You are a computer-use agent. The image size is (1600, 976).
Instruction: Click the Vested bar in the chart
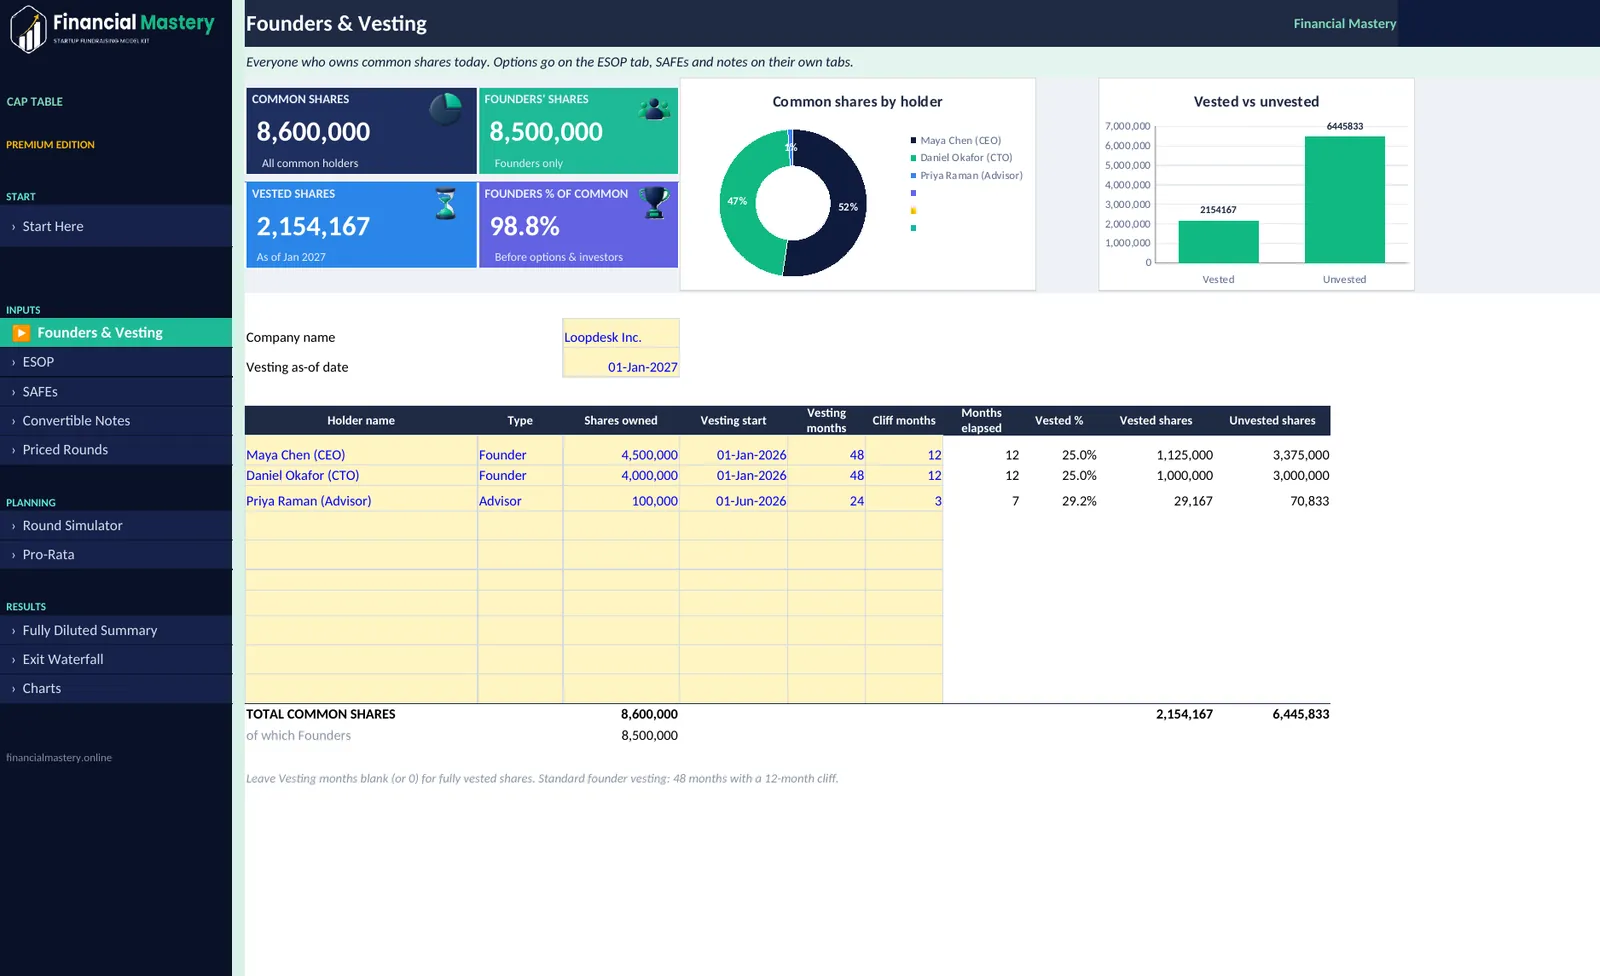(1218, 242)
